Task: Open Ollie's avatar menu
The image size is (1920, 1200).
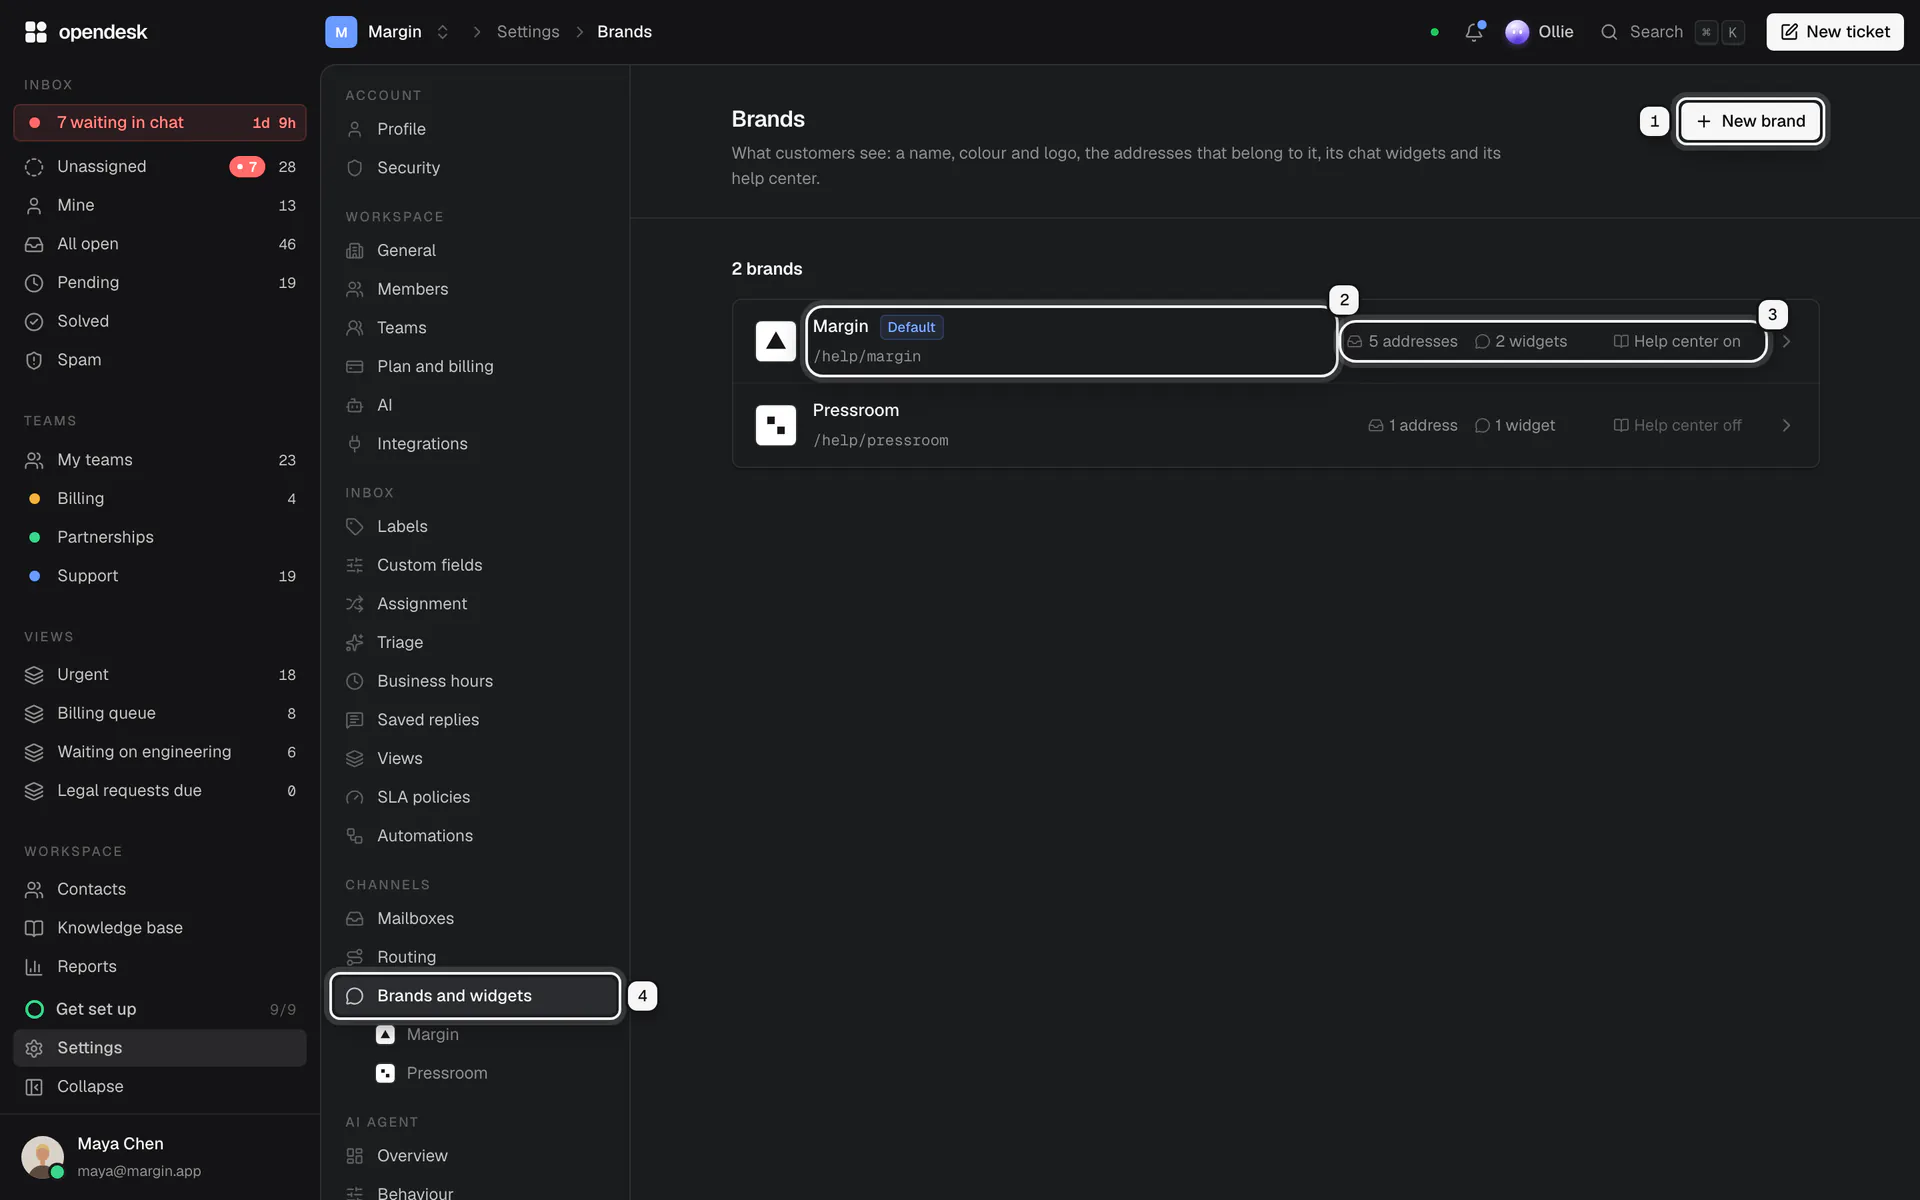Action: click(1517, 32)
